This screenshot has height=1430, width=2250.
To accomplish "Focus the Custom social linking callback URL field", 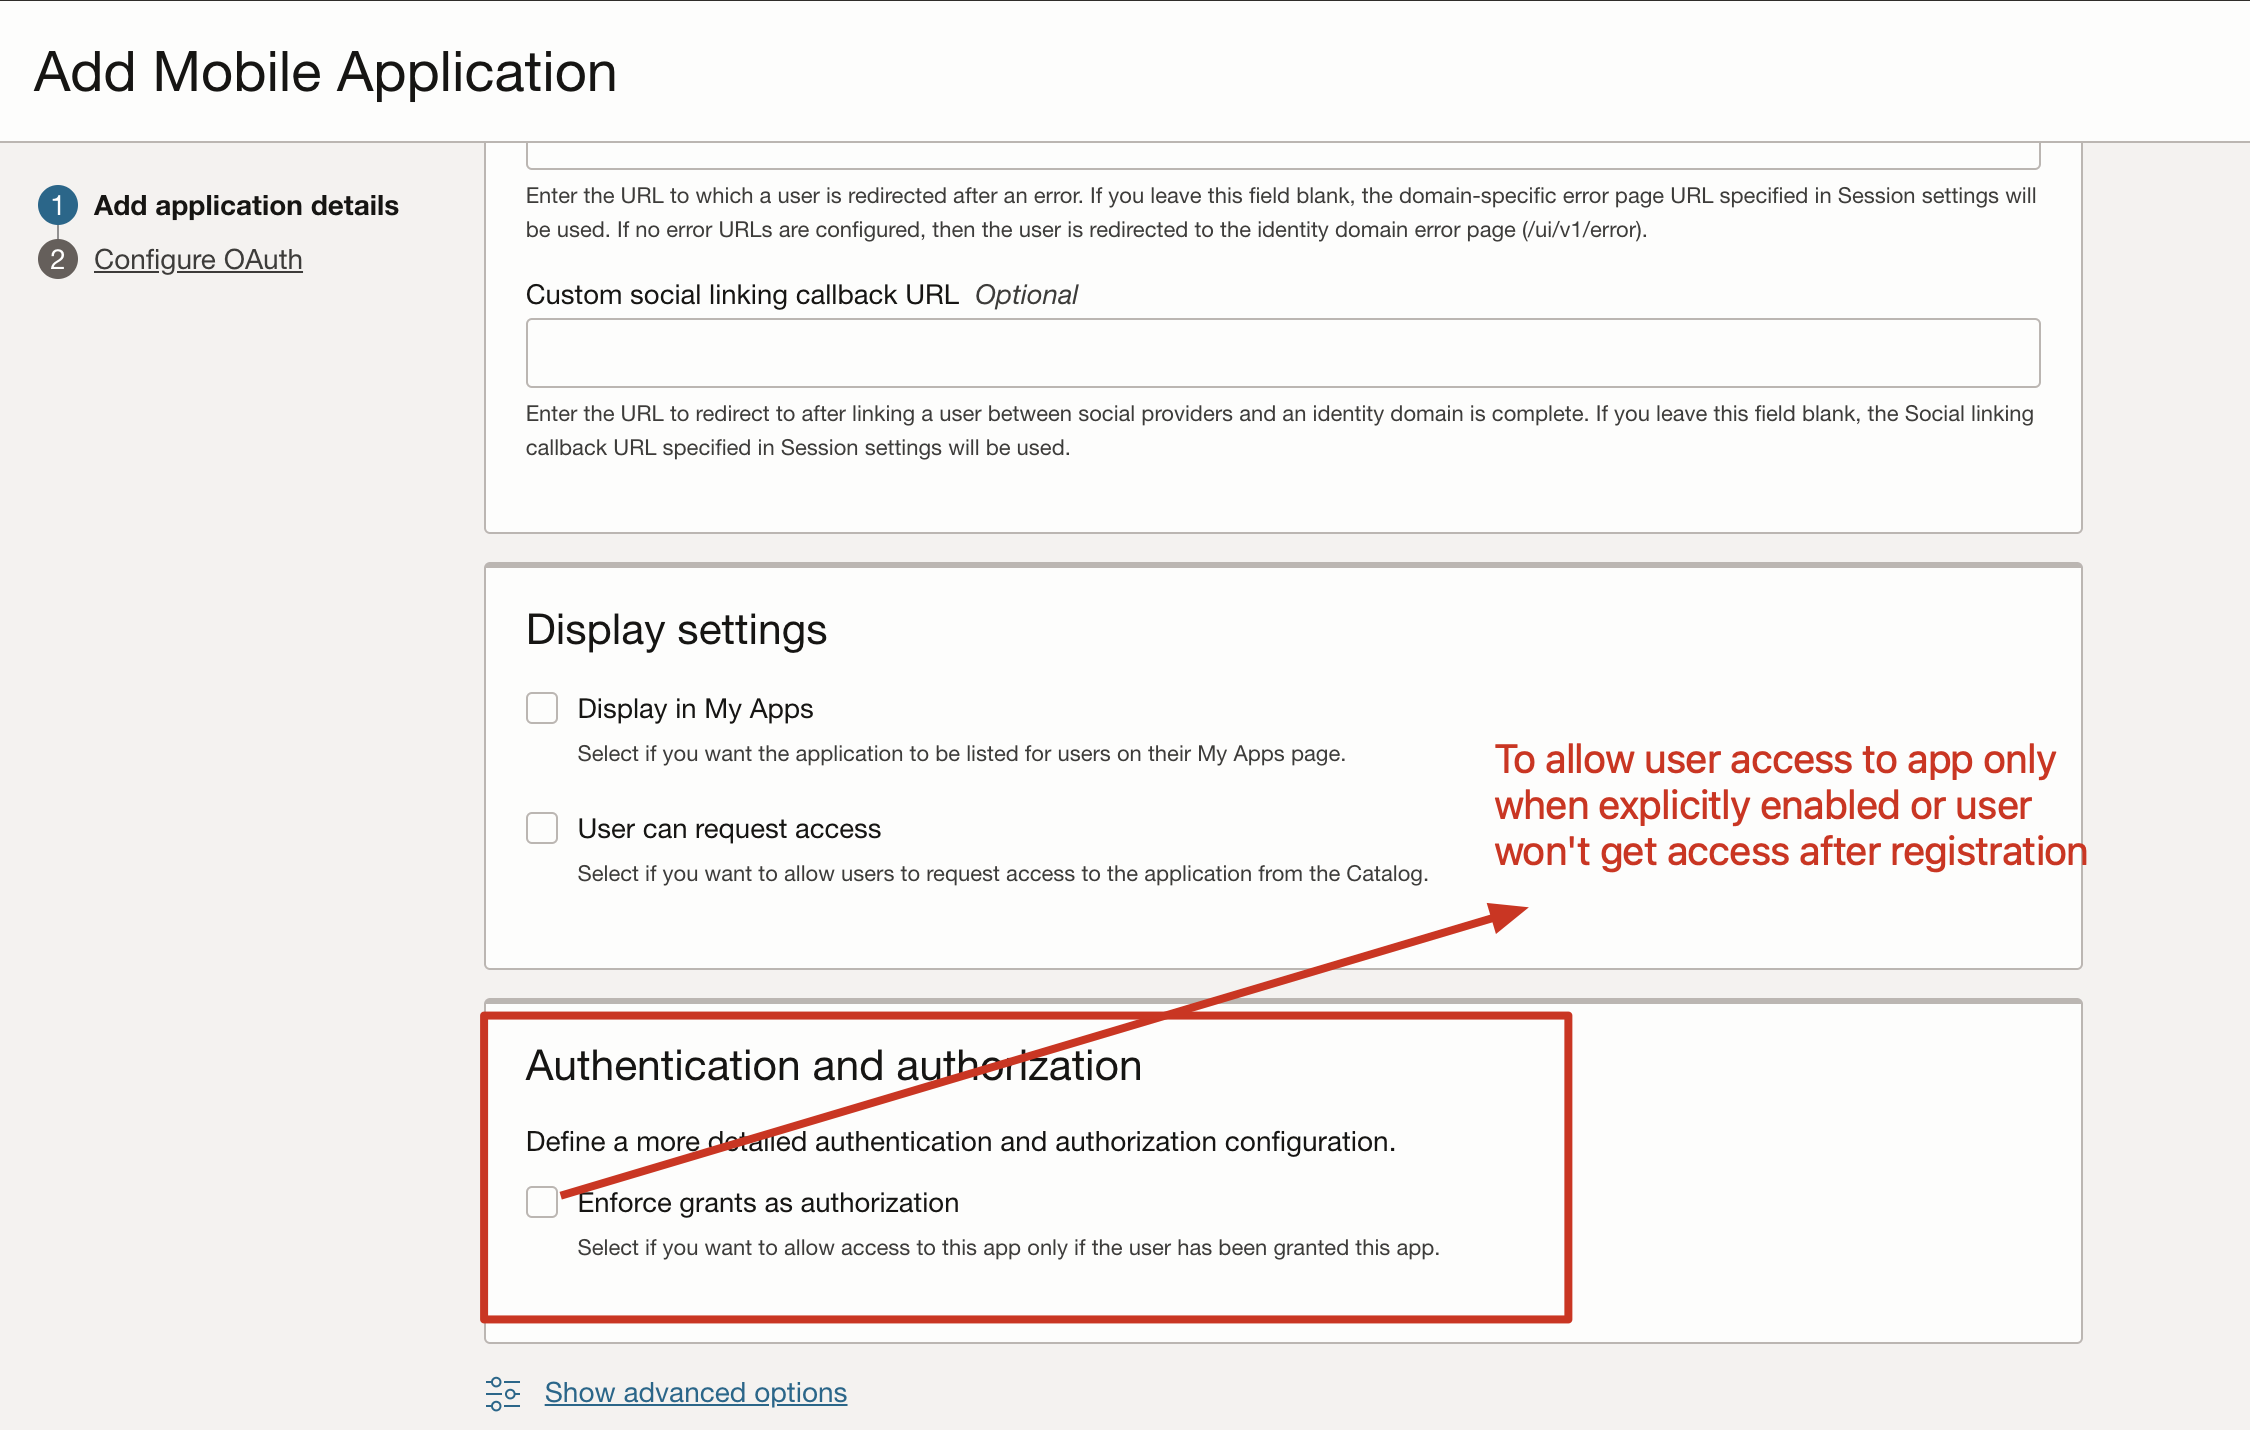I will tap(1282, 353).
